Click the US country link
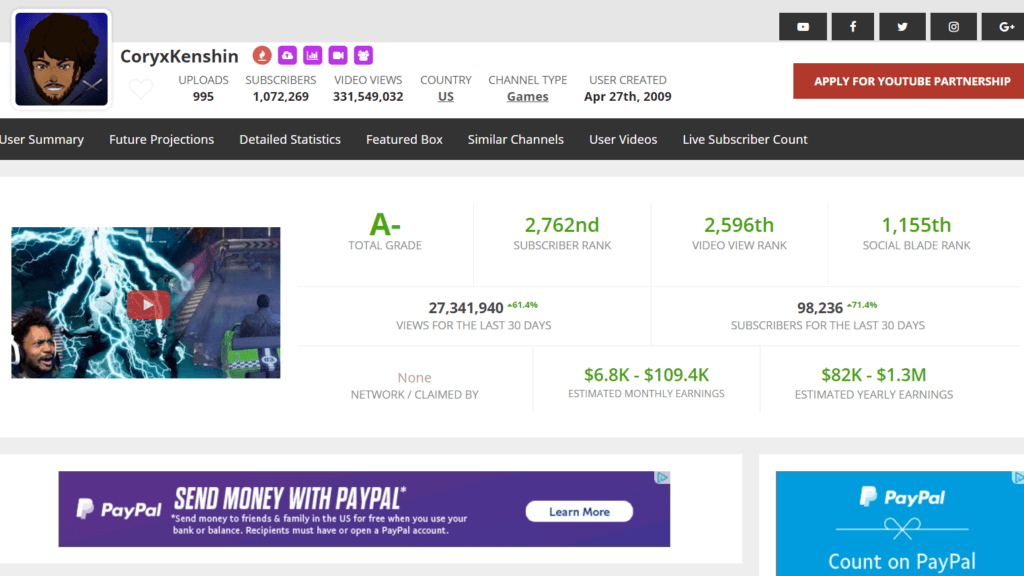Screen dimensions: 1024x576 445,97
